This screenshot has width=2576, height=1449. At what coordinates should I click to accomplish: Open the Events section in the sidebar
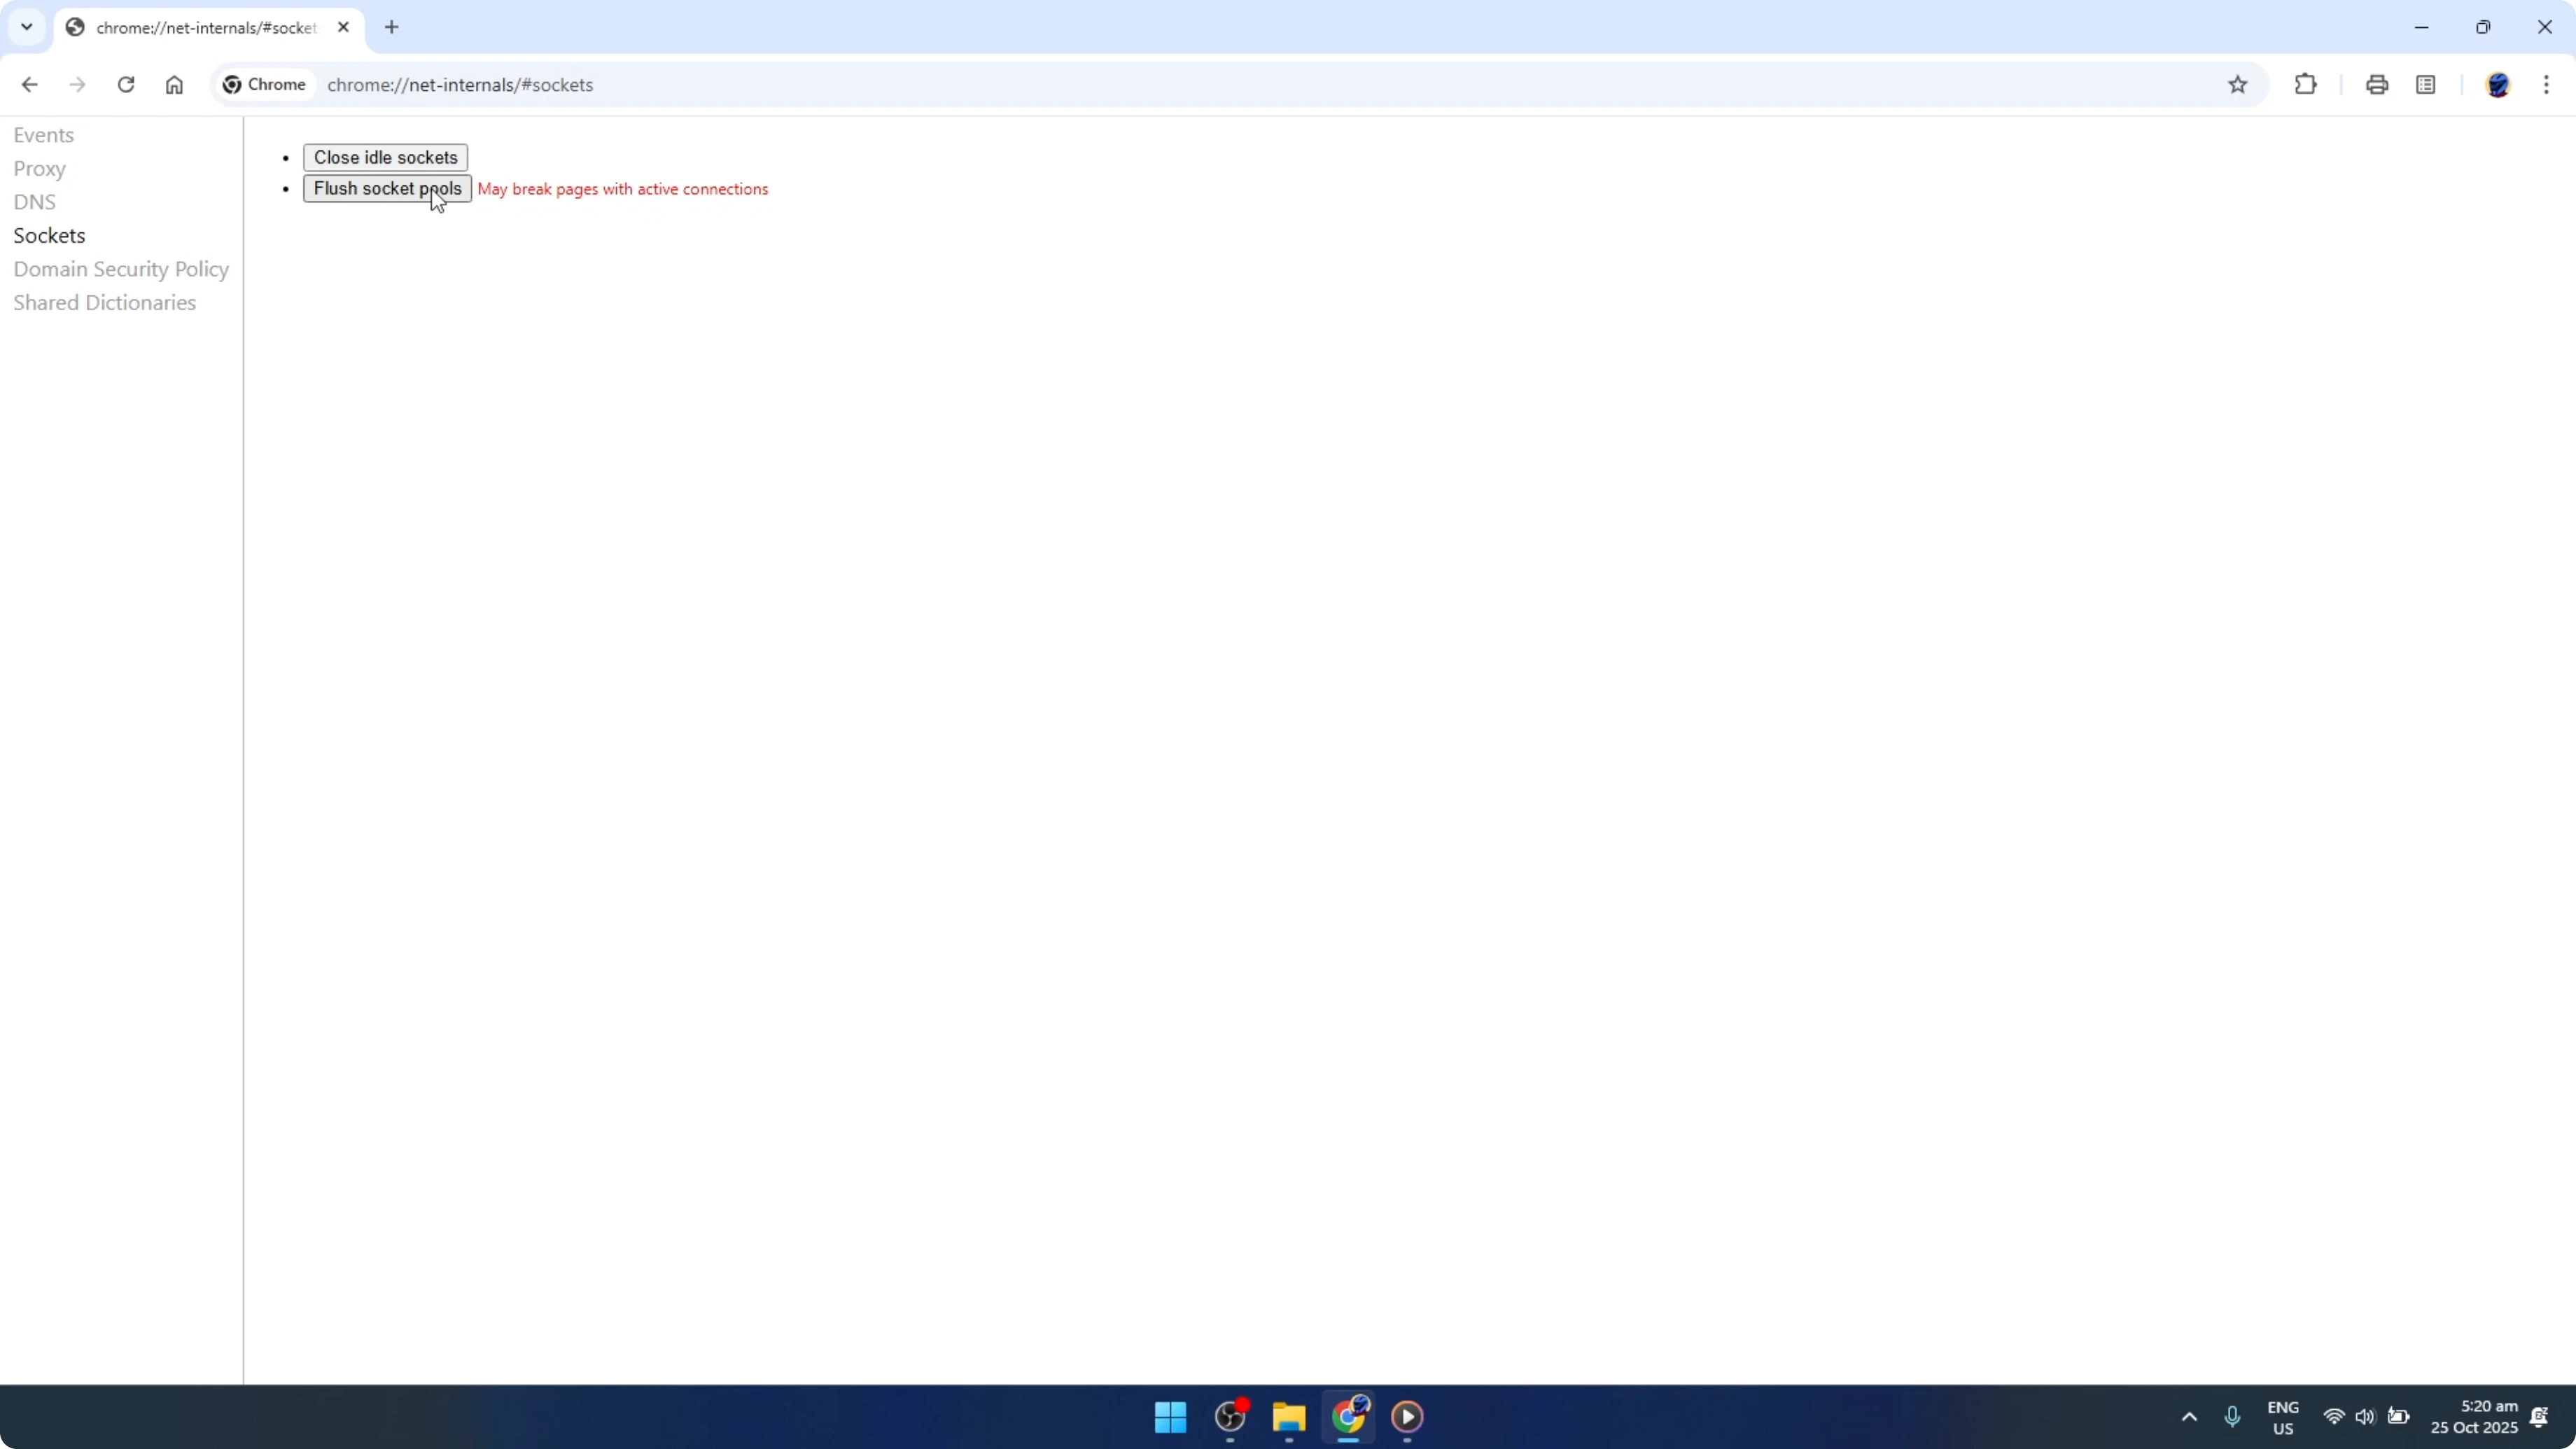(44, 134)
